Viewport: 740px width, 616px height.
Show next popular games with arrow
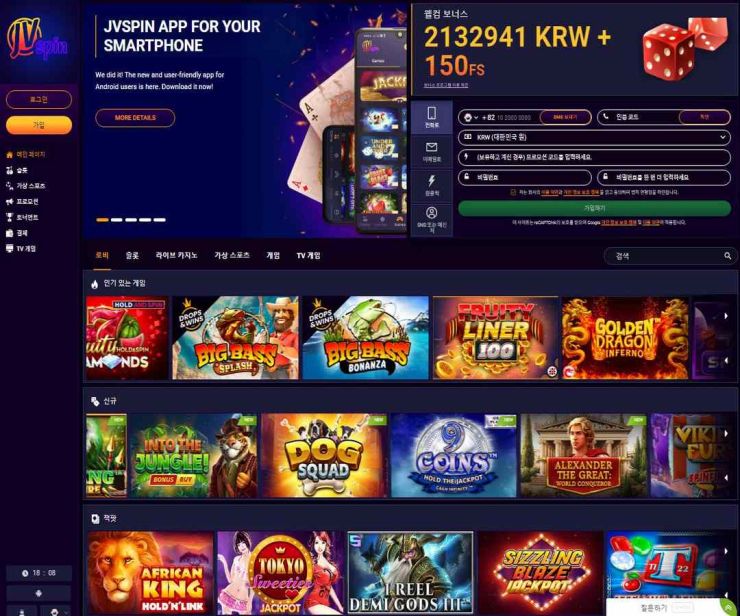726,316
